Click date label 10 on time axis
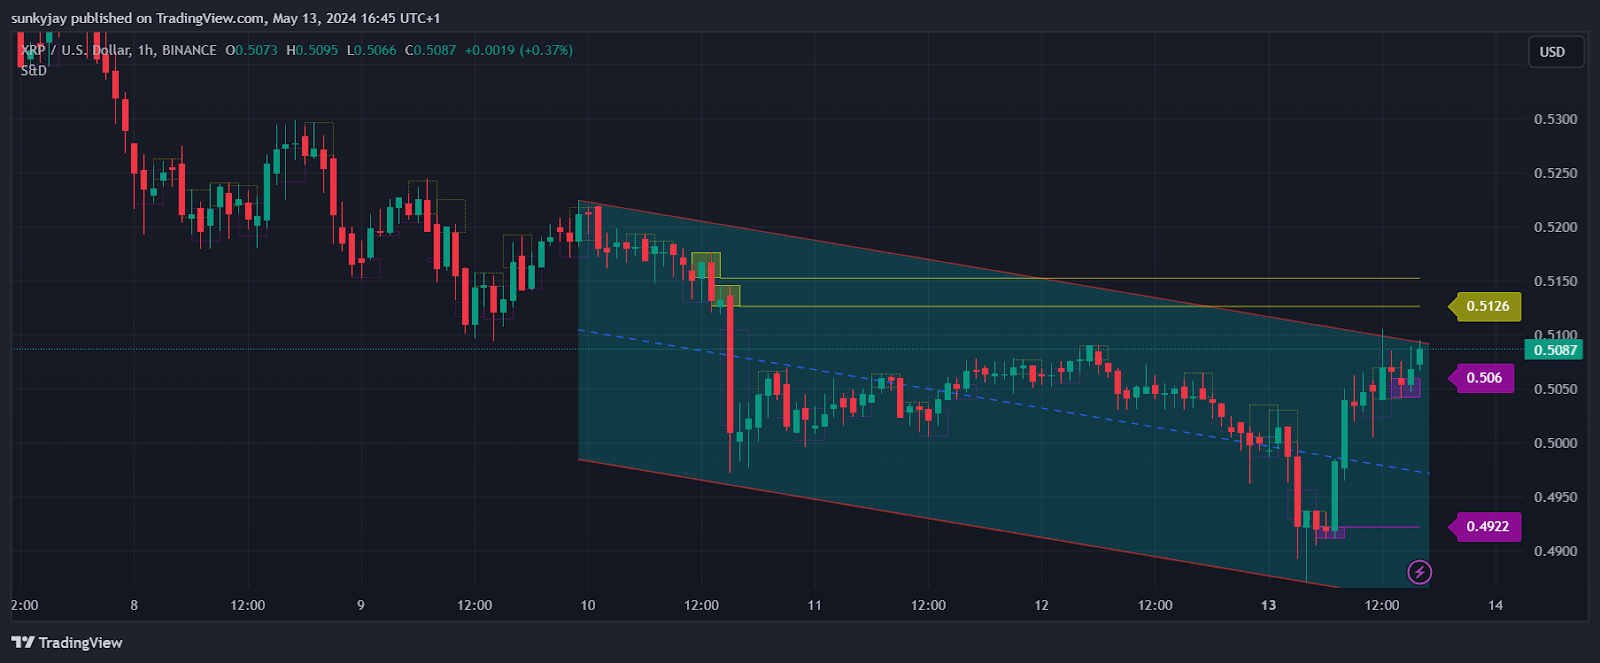The height and width of the screenshot is (663, 1600). click(x=588, y=605)
